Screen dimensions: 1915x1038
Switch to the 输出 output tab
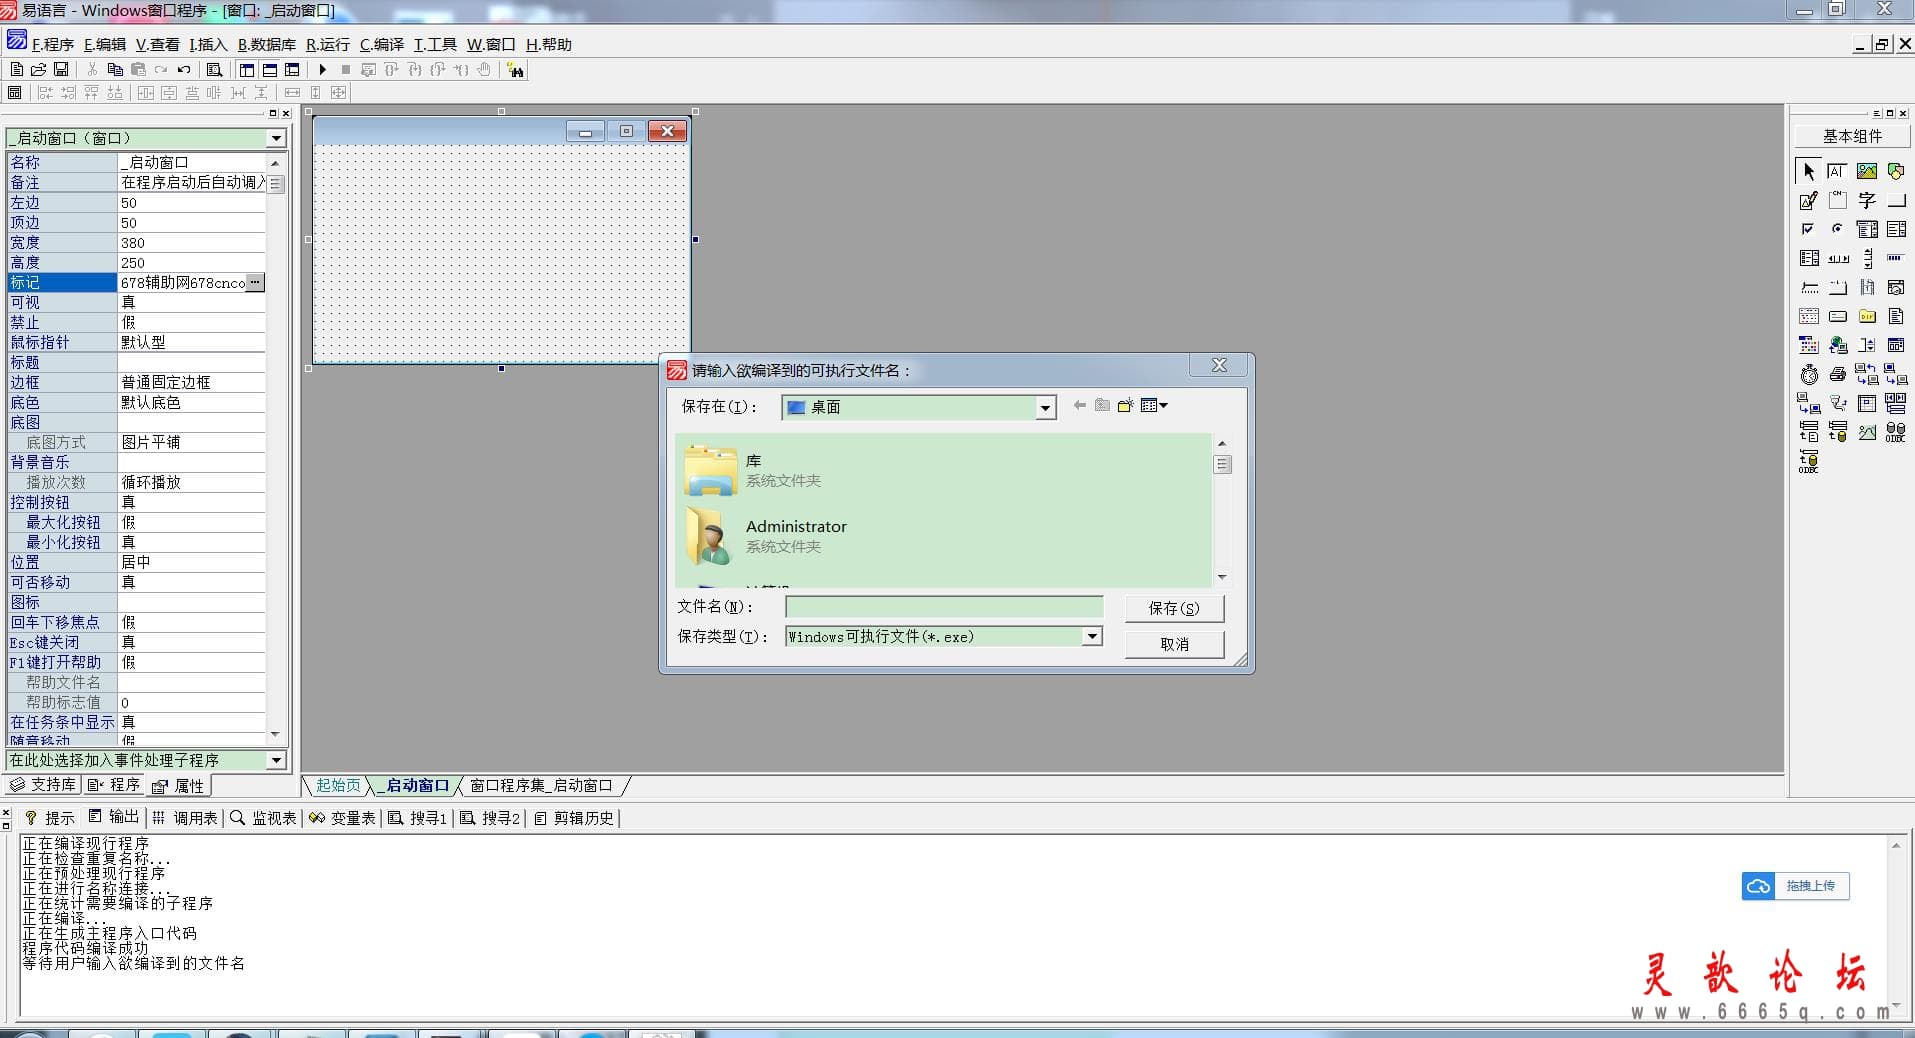(x=114, y=817)
